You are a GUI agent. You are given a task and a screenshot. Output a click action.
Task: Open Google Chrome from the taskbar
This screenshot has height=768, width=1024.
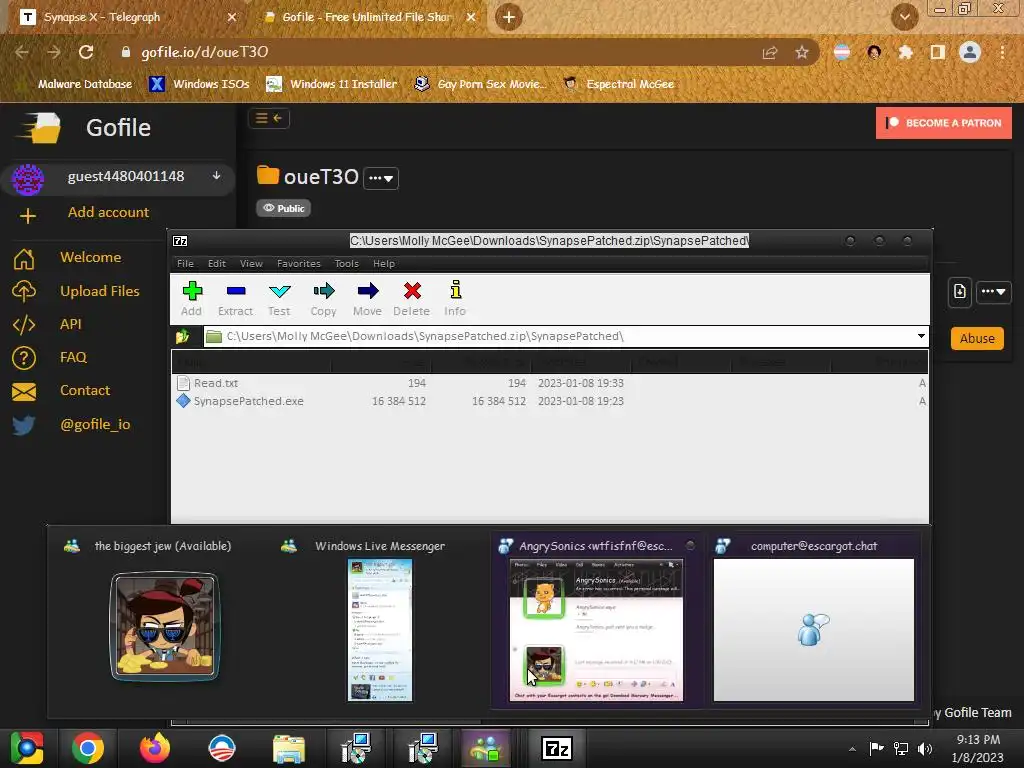(x=88, y=748)
